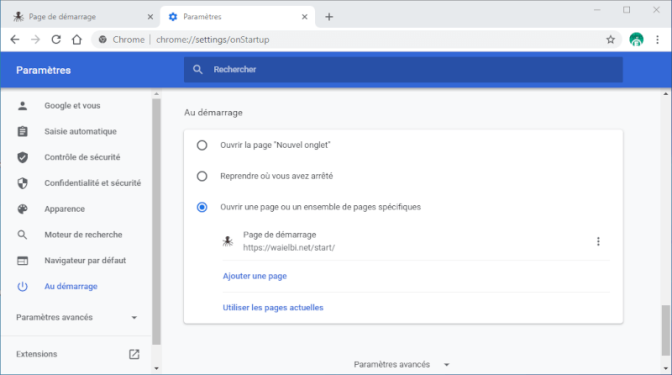This screenshot has height=375, width=672.
Task: Open the Extensions link in sidebar
Action: [37, 354]
